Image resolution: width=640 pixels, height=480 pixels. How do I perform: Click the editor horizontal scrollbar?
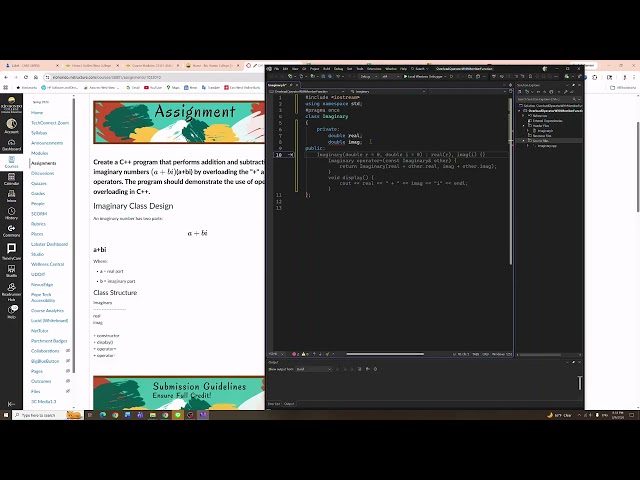[385, 354]
